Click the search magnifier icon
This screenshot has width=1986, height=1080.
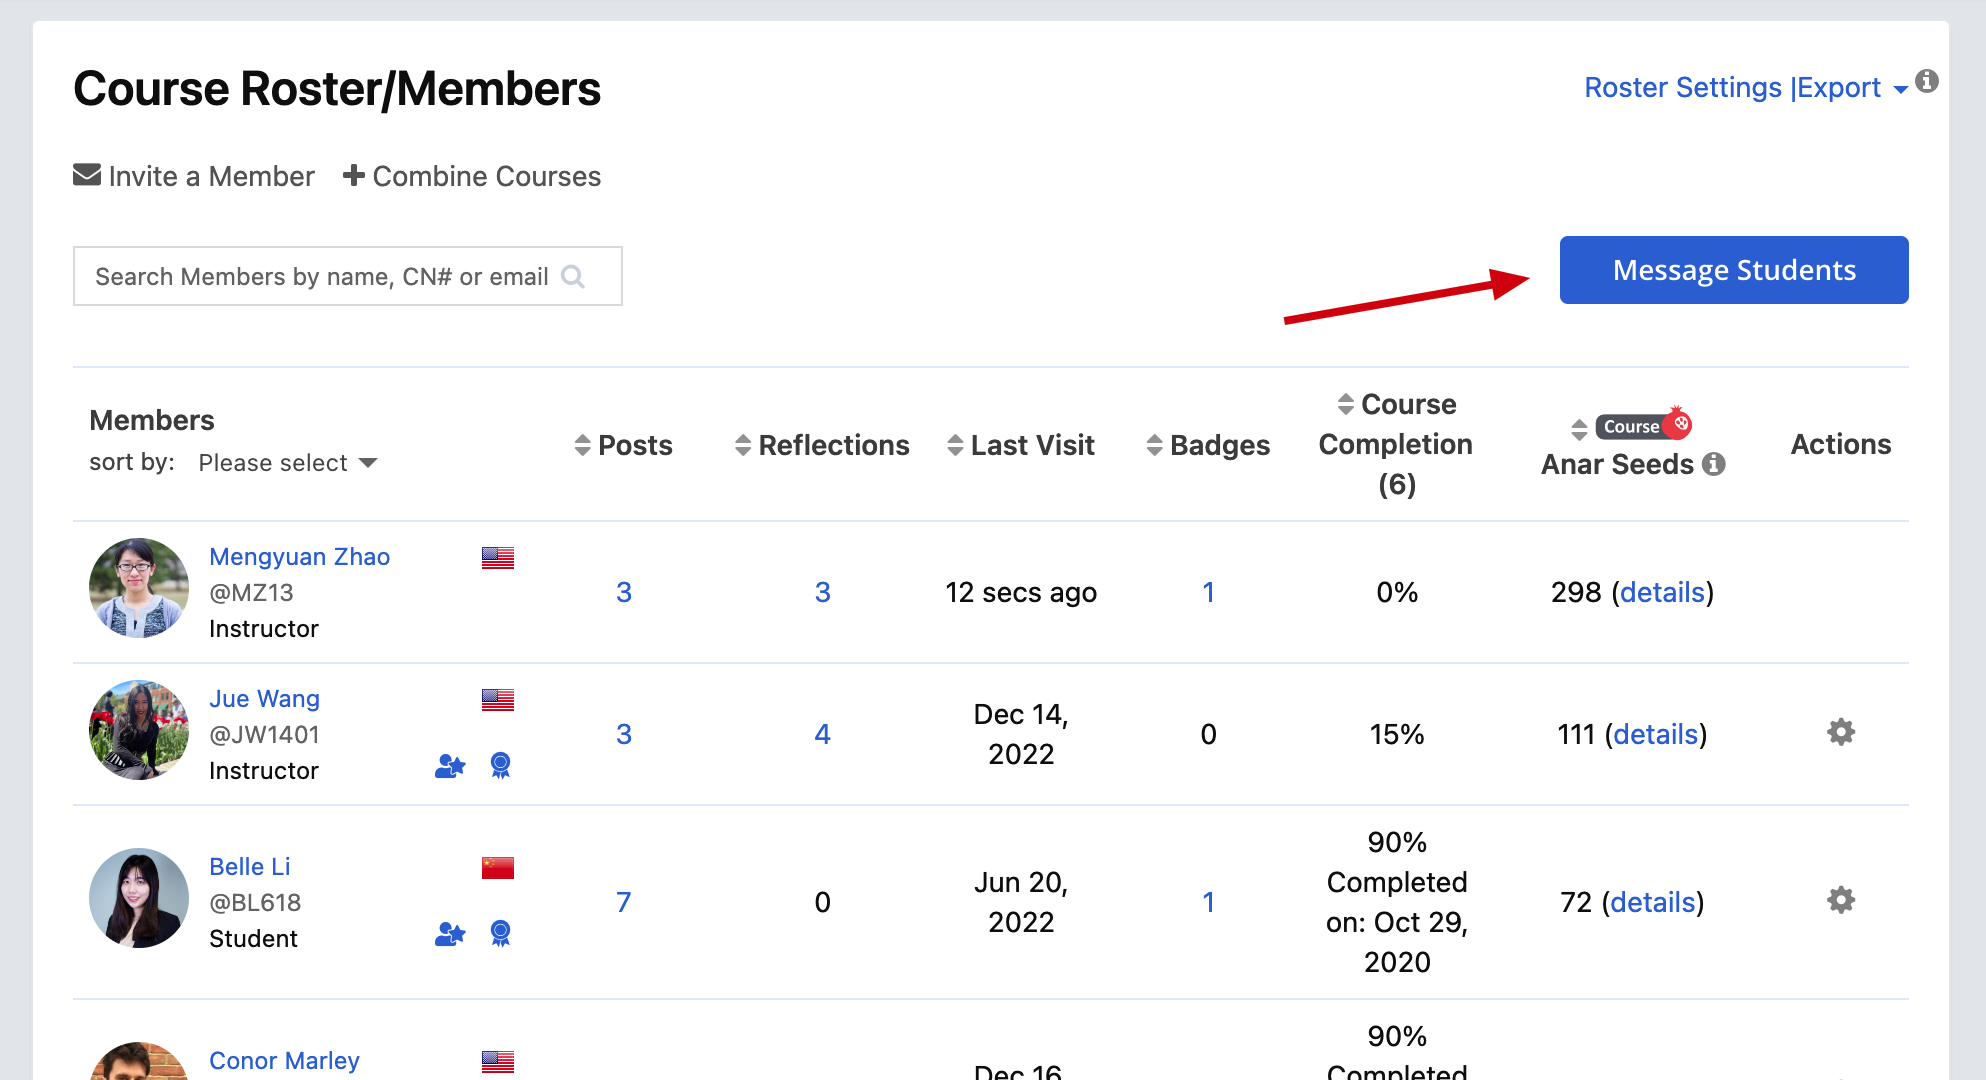tap(573, 276)
